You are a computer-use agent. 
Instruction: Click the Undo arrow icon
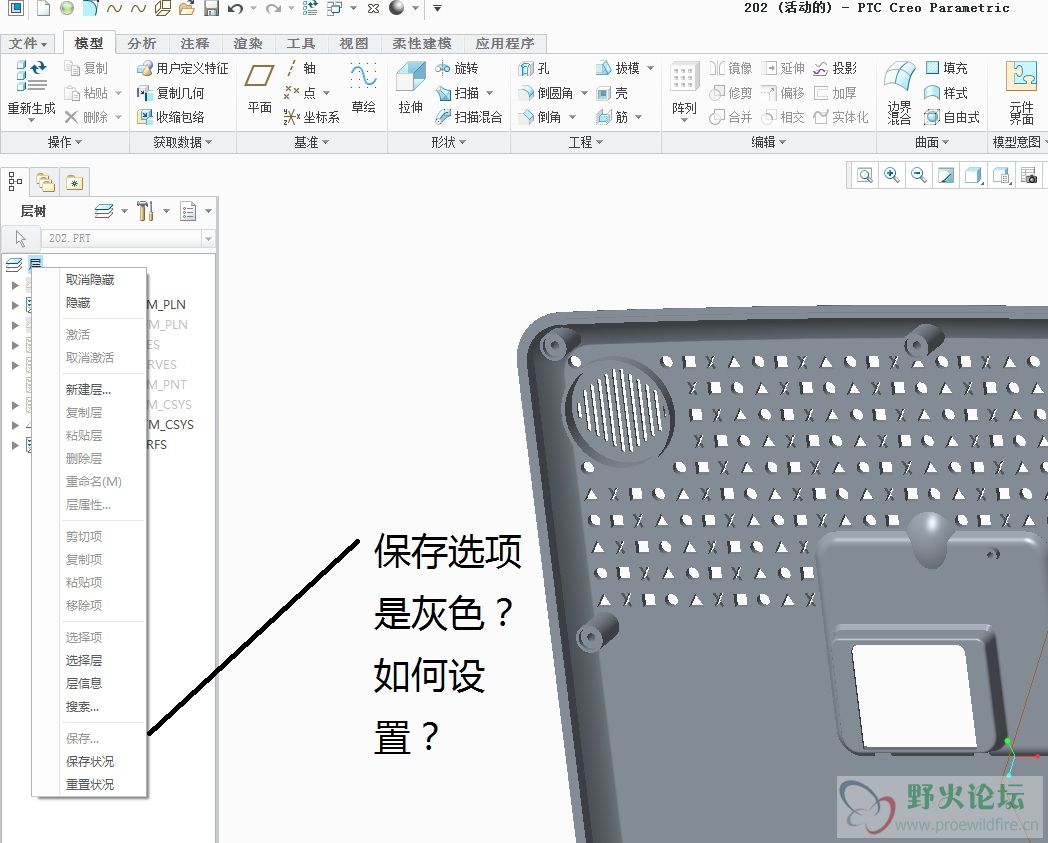click(x=235, y=8)
